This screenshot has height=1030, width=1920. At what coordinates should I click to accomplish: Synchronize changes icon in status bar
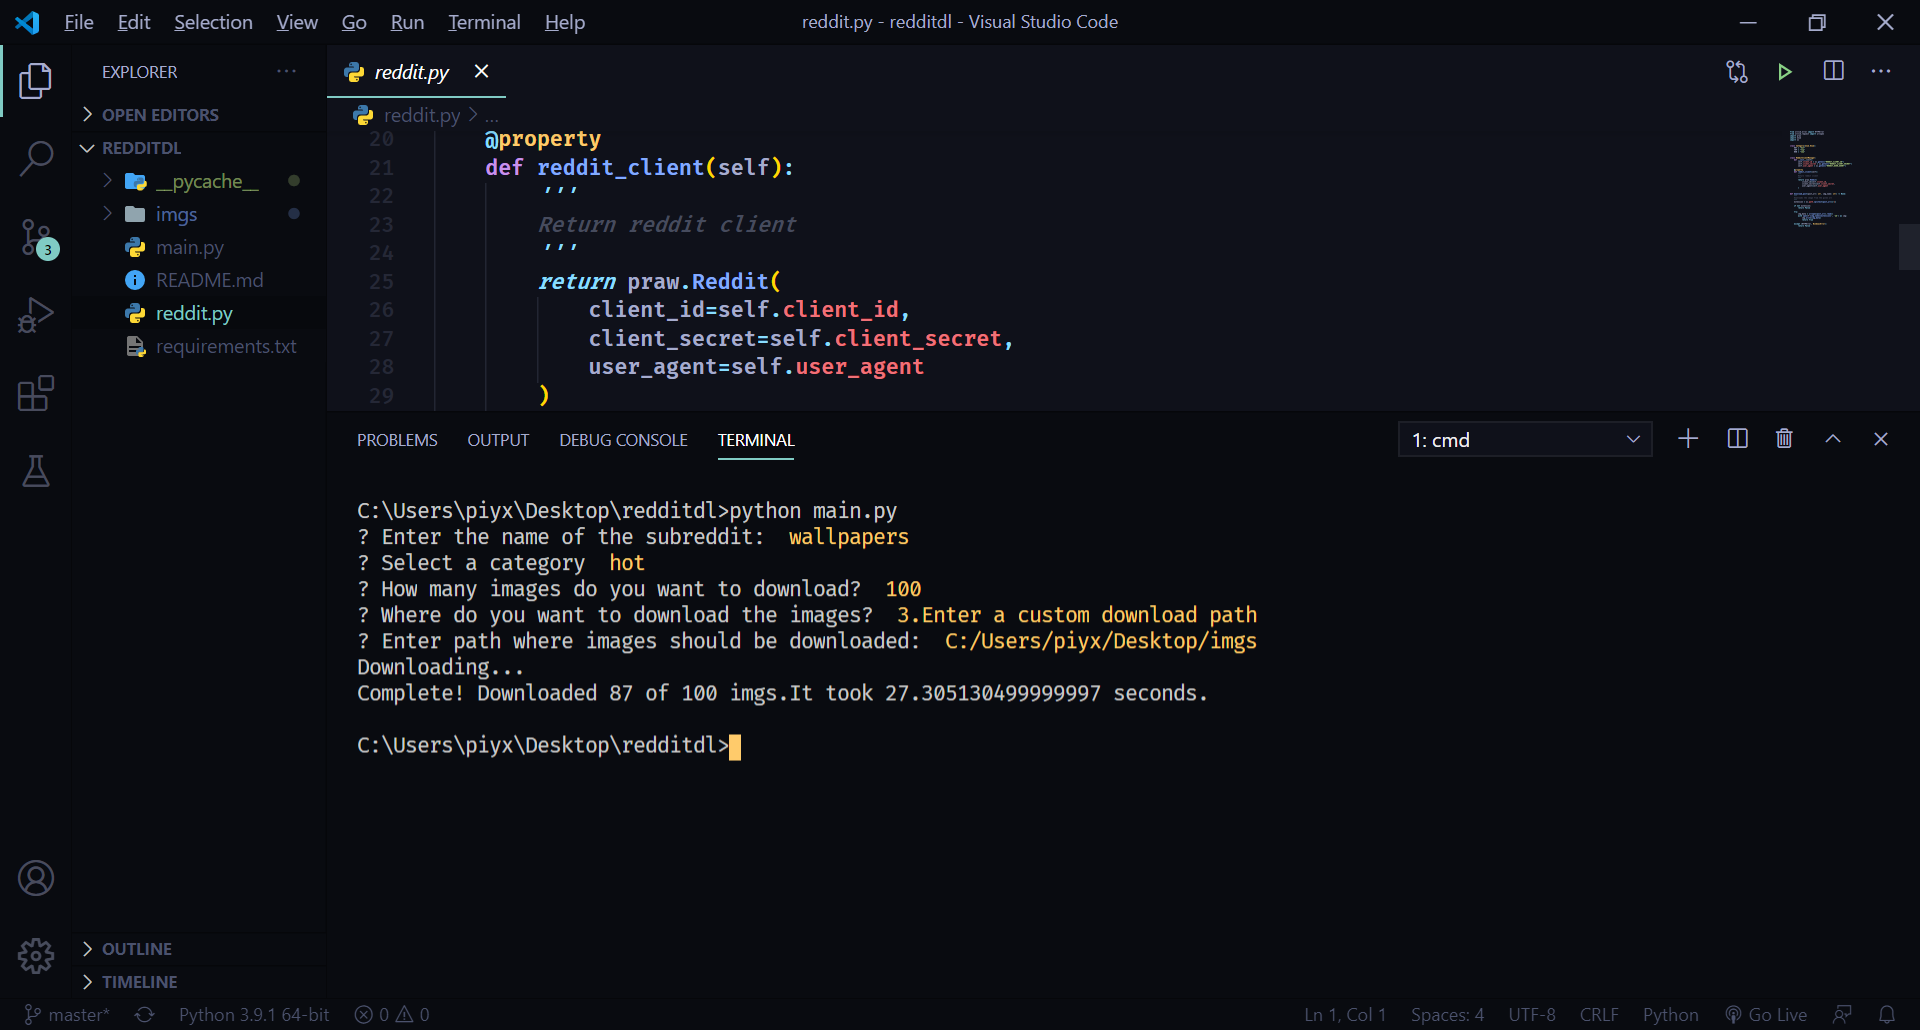(x=145, y=1015)
